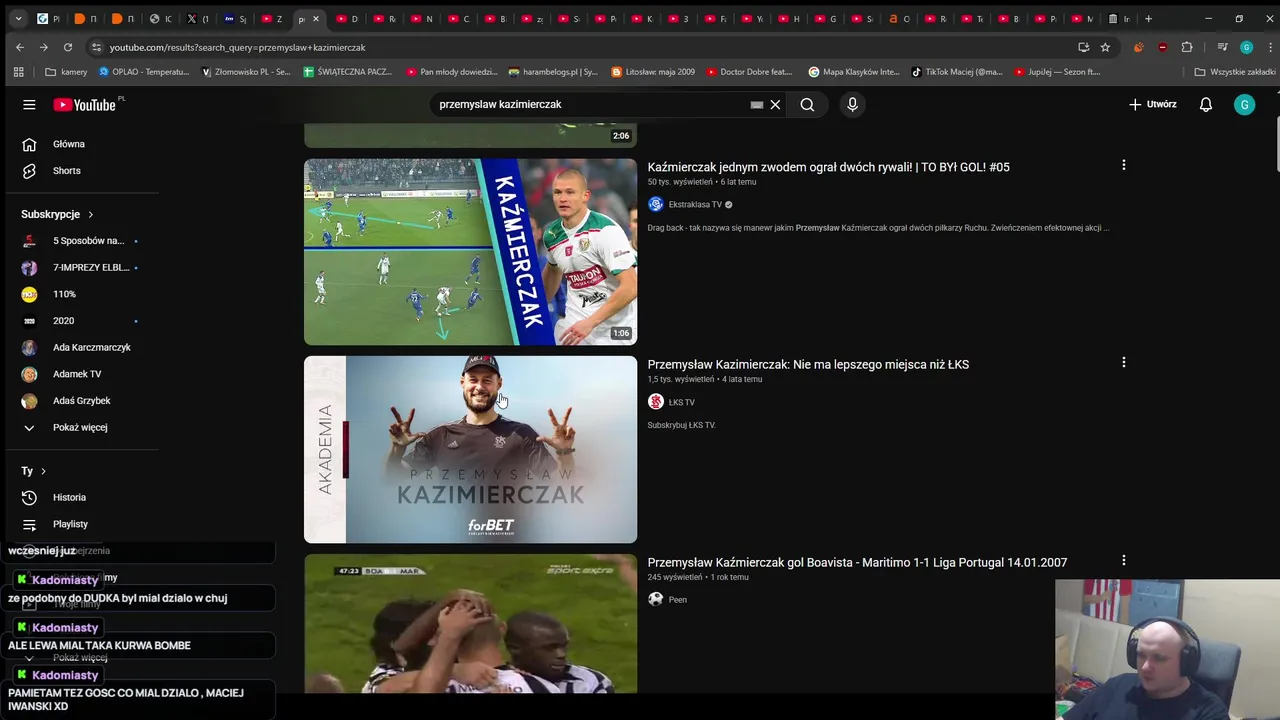Open the browser apps grid icon
Viewport: 1280px width, 720px height.
tap(18, 72)
